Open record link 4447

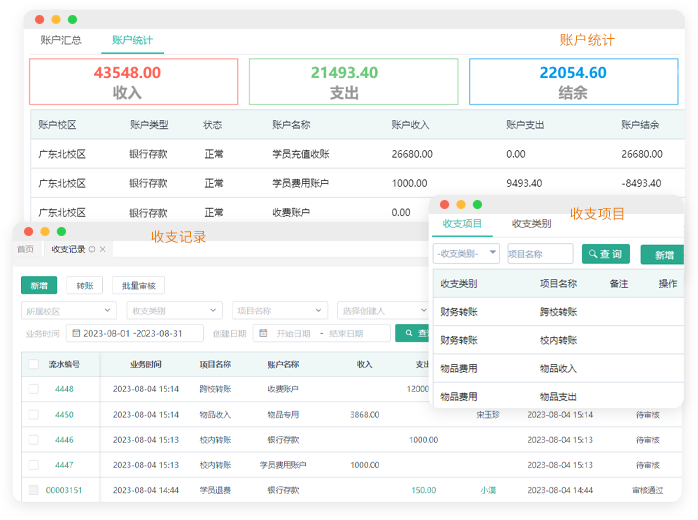click(x=64, y=465)
